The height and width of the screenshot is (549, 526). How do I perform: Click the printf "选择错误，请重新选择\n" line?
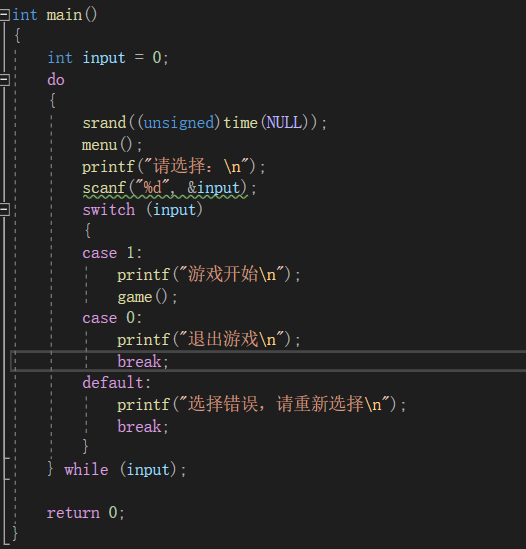[x=262, y=405]
